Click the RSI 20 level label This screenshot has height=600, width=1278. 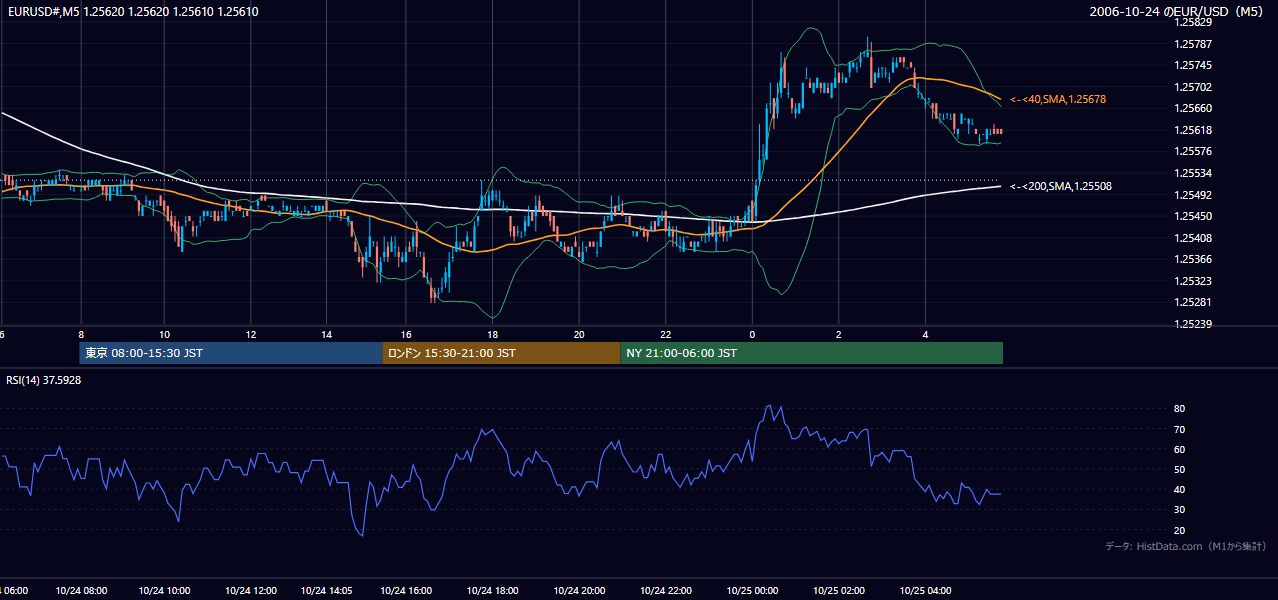coord(1179,530)
